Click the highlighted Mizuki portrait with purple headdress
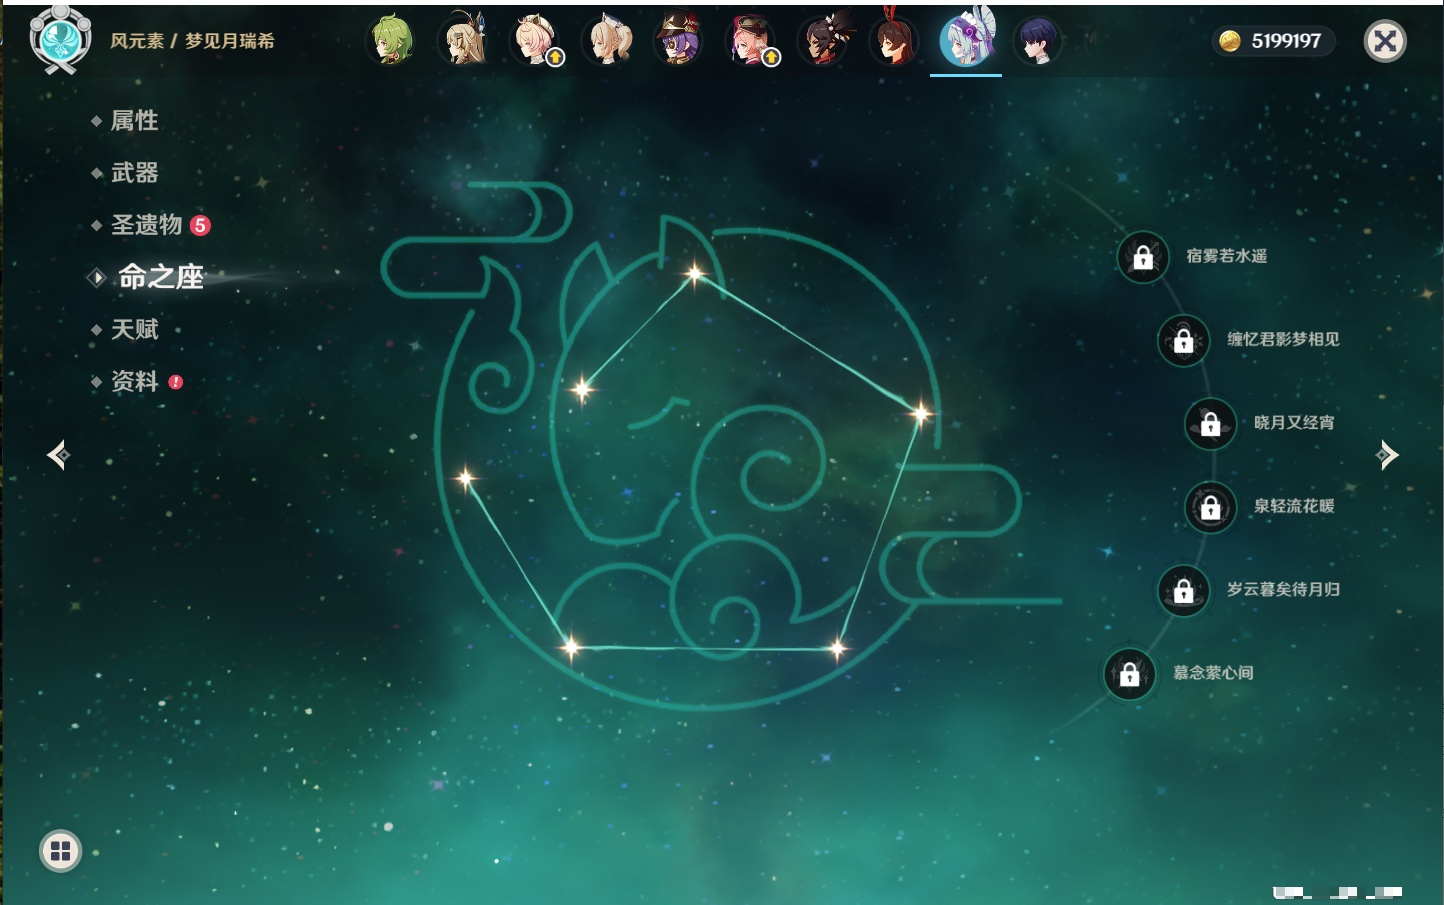1444x905 pixels. (x=966, y=39)
